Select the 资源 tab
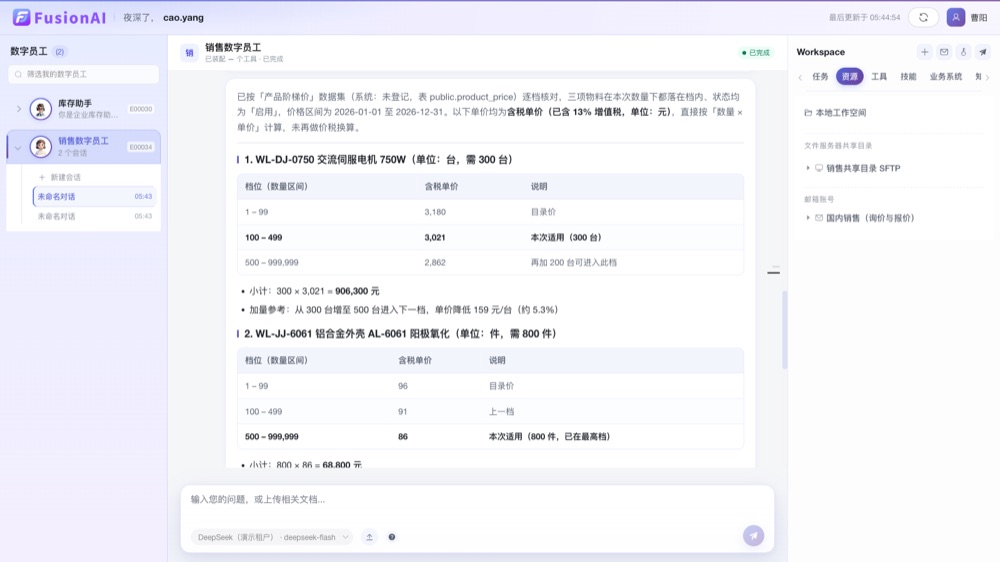This screenshot has width=1000, height=562. coord(849,77)
